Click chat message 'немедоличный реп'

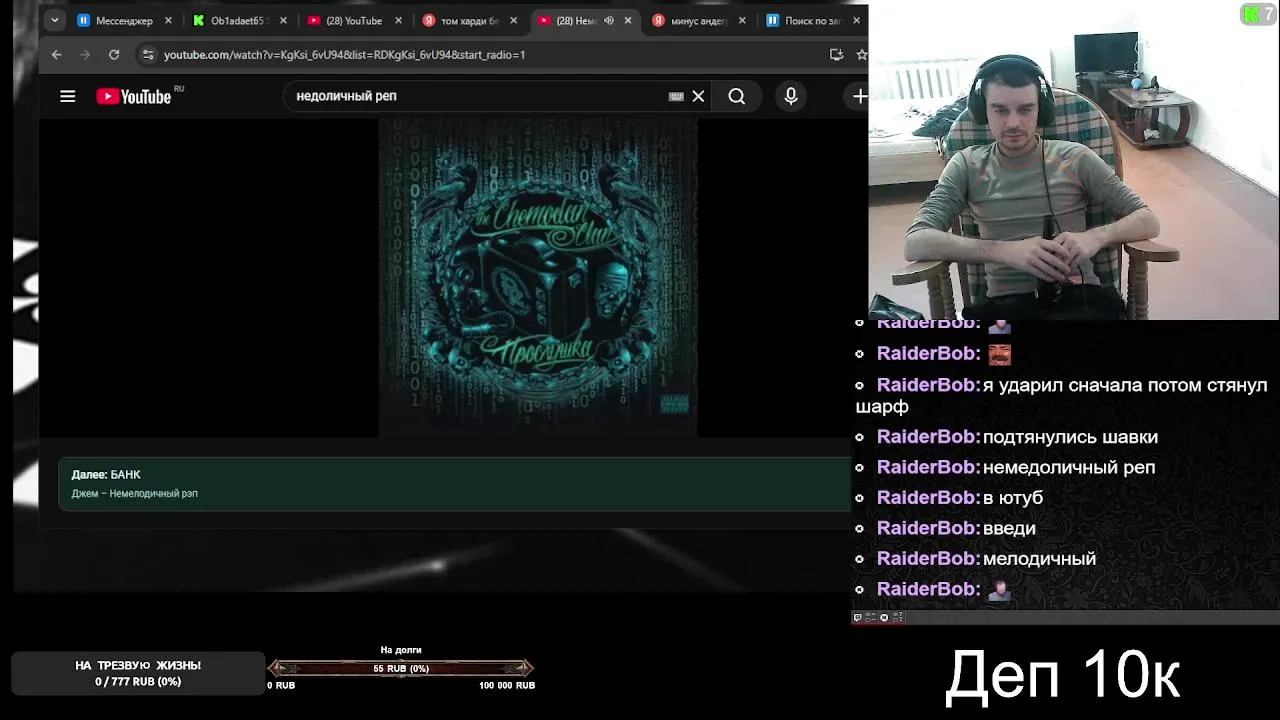tap(1069, 467)
